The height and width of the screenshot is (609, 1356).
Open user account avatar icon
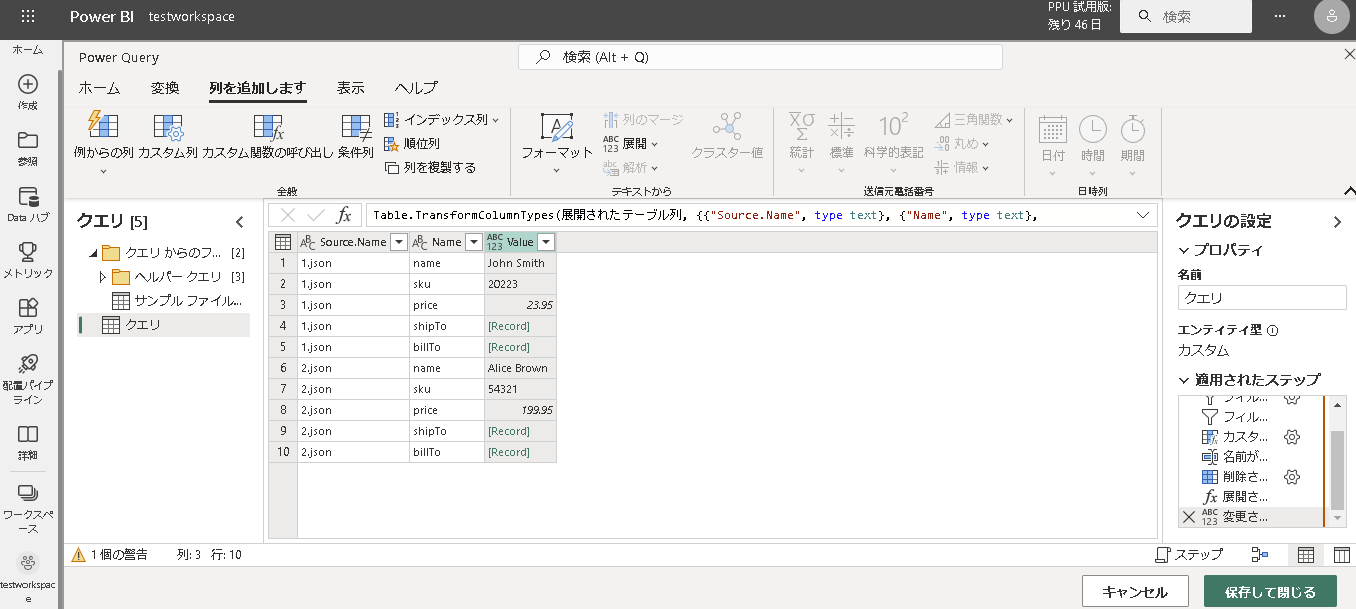tap(1331, 17)
